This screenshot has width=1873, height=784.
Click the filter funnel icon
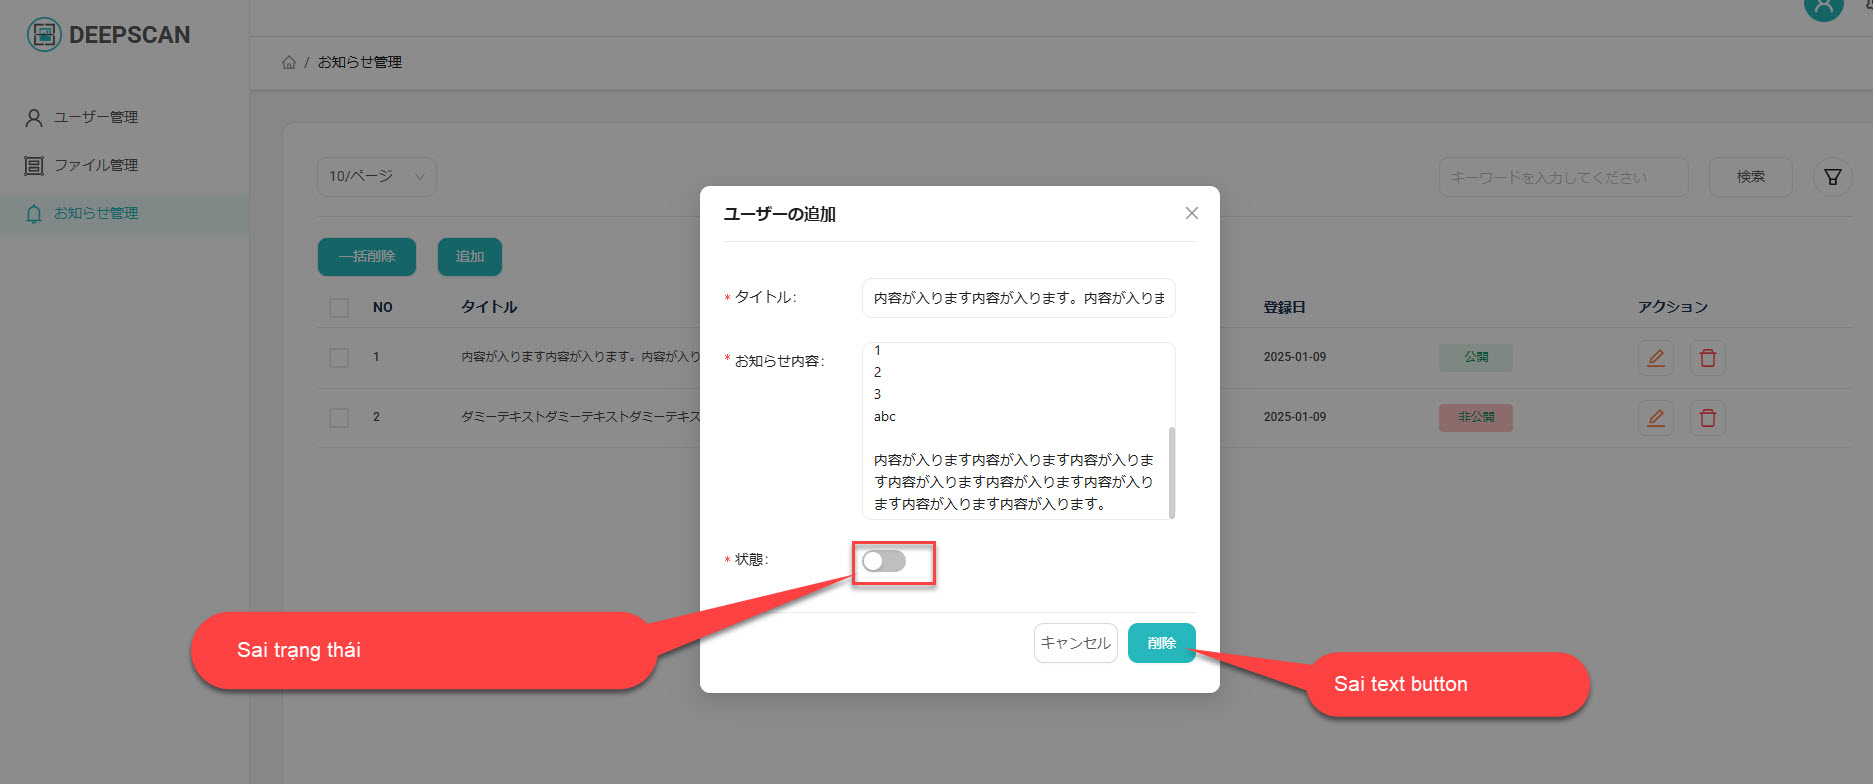pyautogui.click(x=1832, y=177)
